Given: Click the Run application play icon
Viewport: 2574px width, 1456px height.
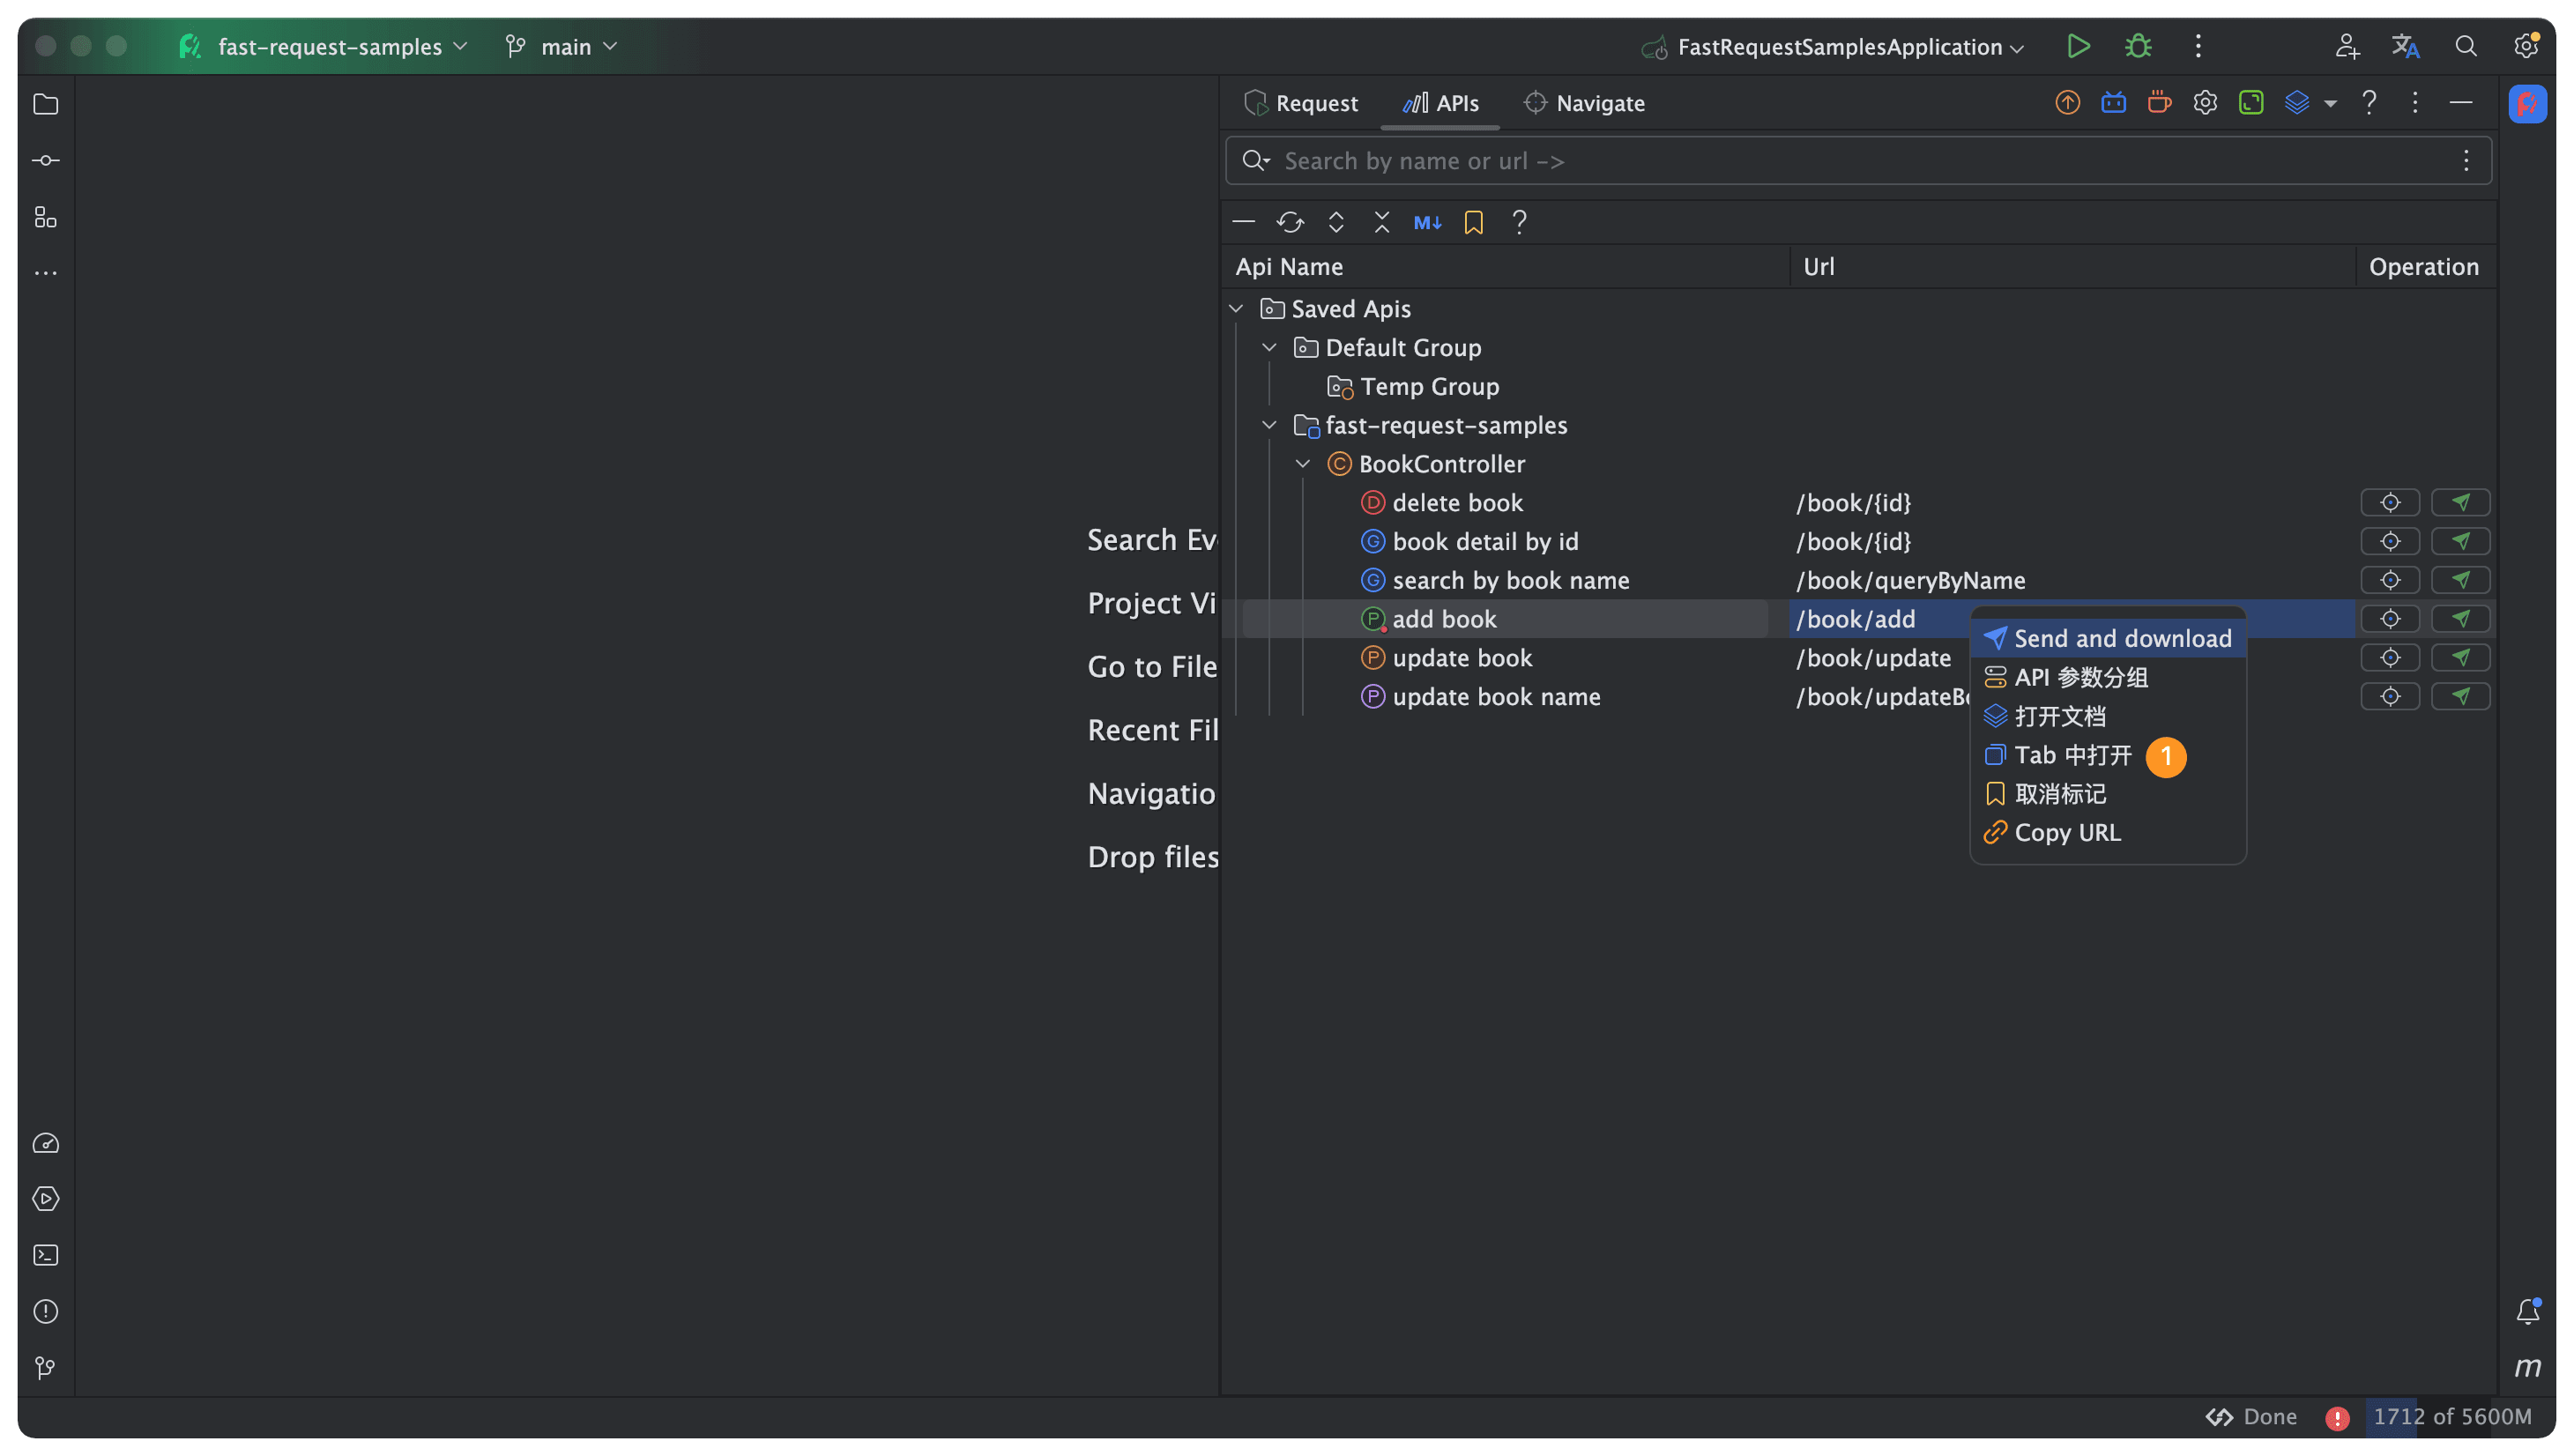Looking at the screenshot, I should (2078, 46).
